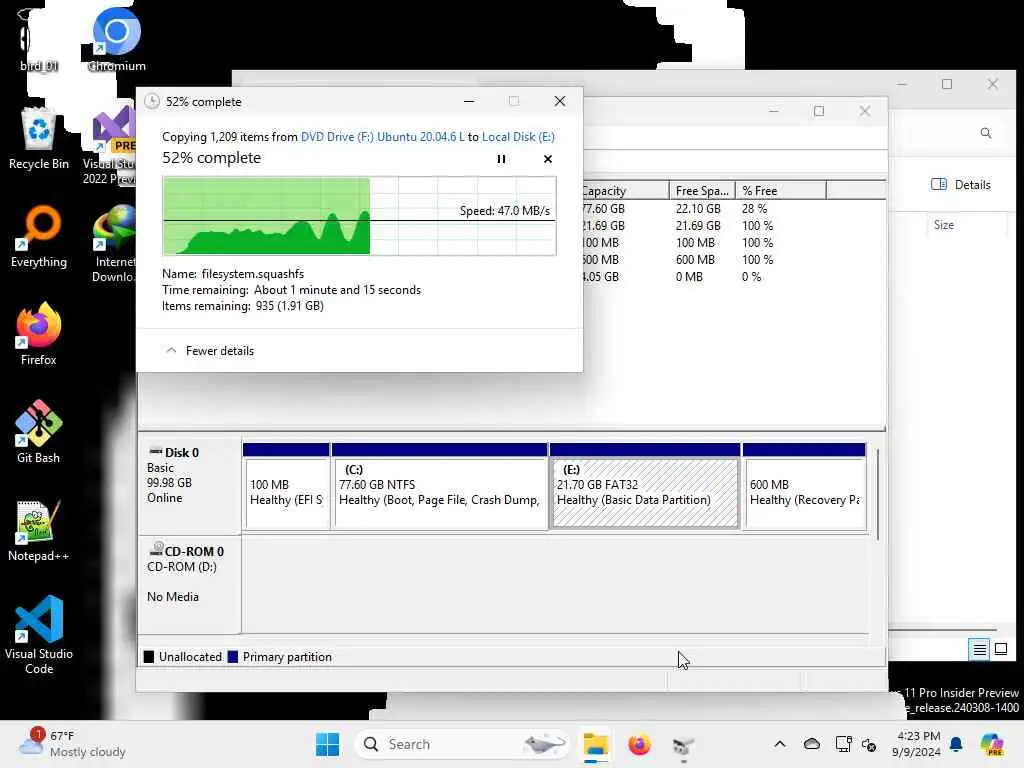Image resolution: width=1024 pixels, height=768 pixels.
Task: Launch Visual Studio Code shortcut
Action: (39, 635)
